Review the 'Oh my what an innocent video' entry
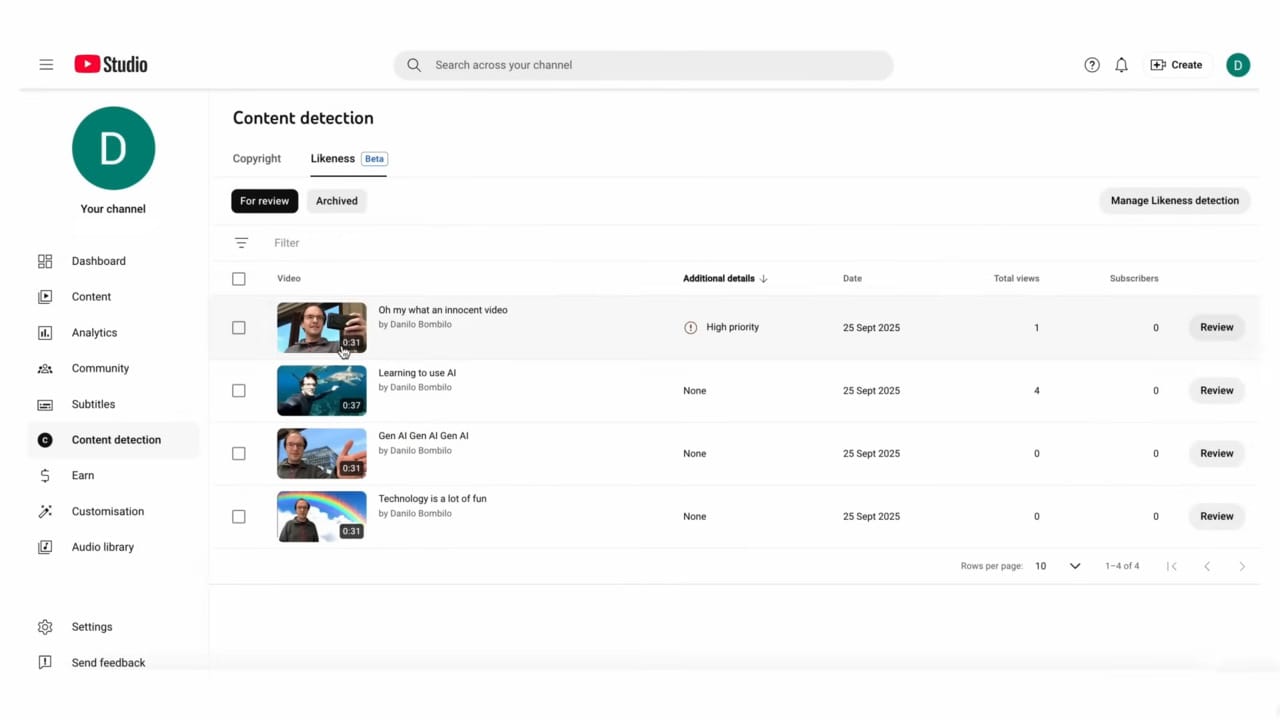The image size is (1280, 720). (1216, 327)
